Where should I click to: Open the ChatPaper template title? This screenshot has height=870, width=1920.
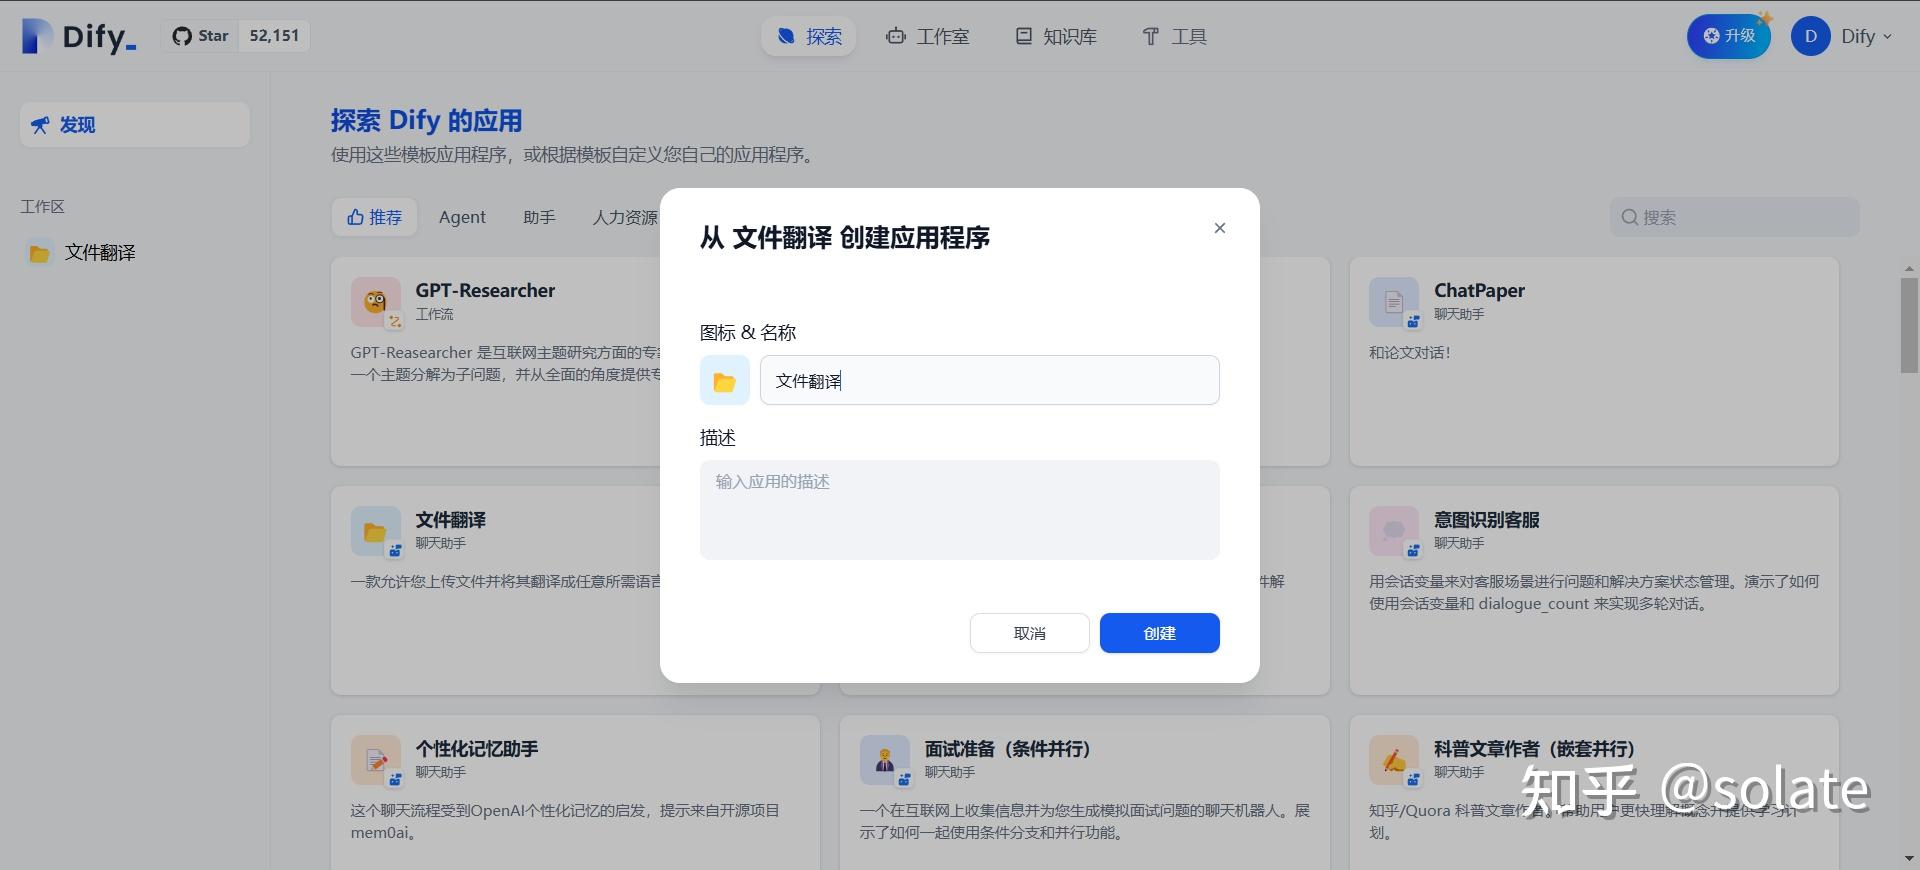point(1479,290)
